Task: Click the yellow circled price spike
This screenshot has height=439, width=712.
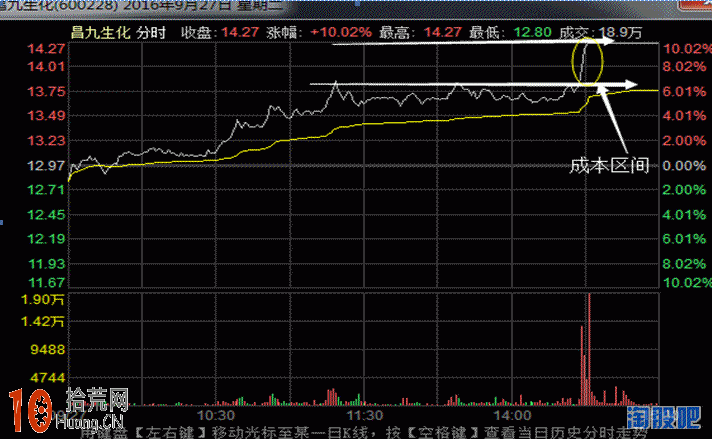Action: [x=587, y=60]
